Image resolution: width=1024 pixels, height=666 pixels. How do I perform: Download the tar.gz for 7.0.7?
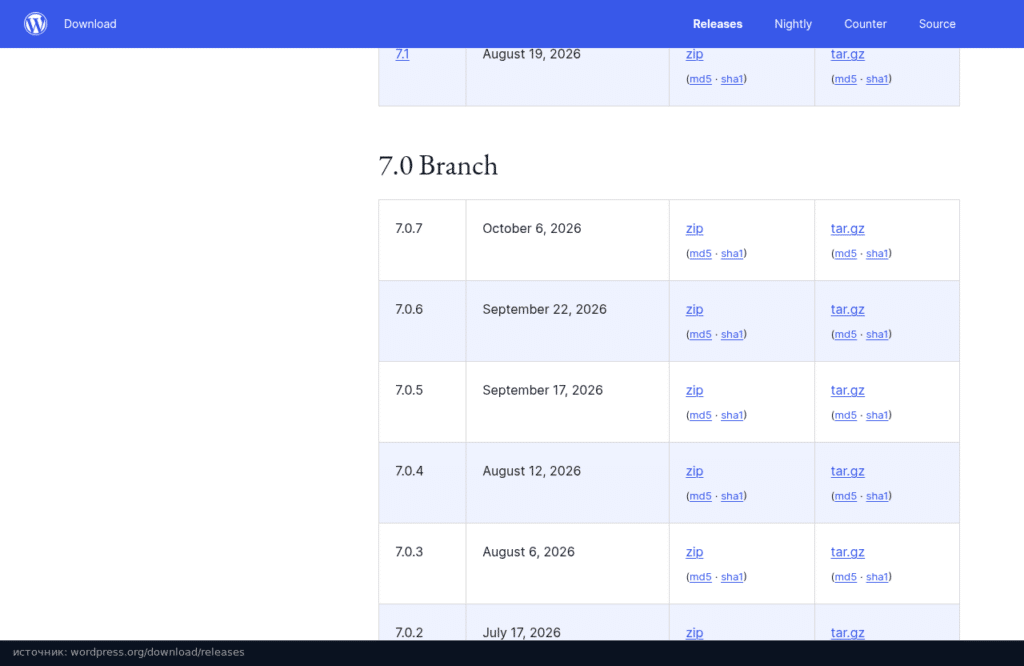848,229
